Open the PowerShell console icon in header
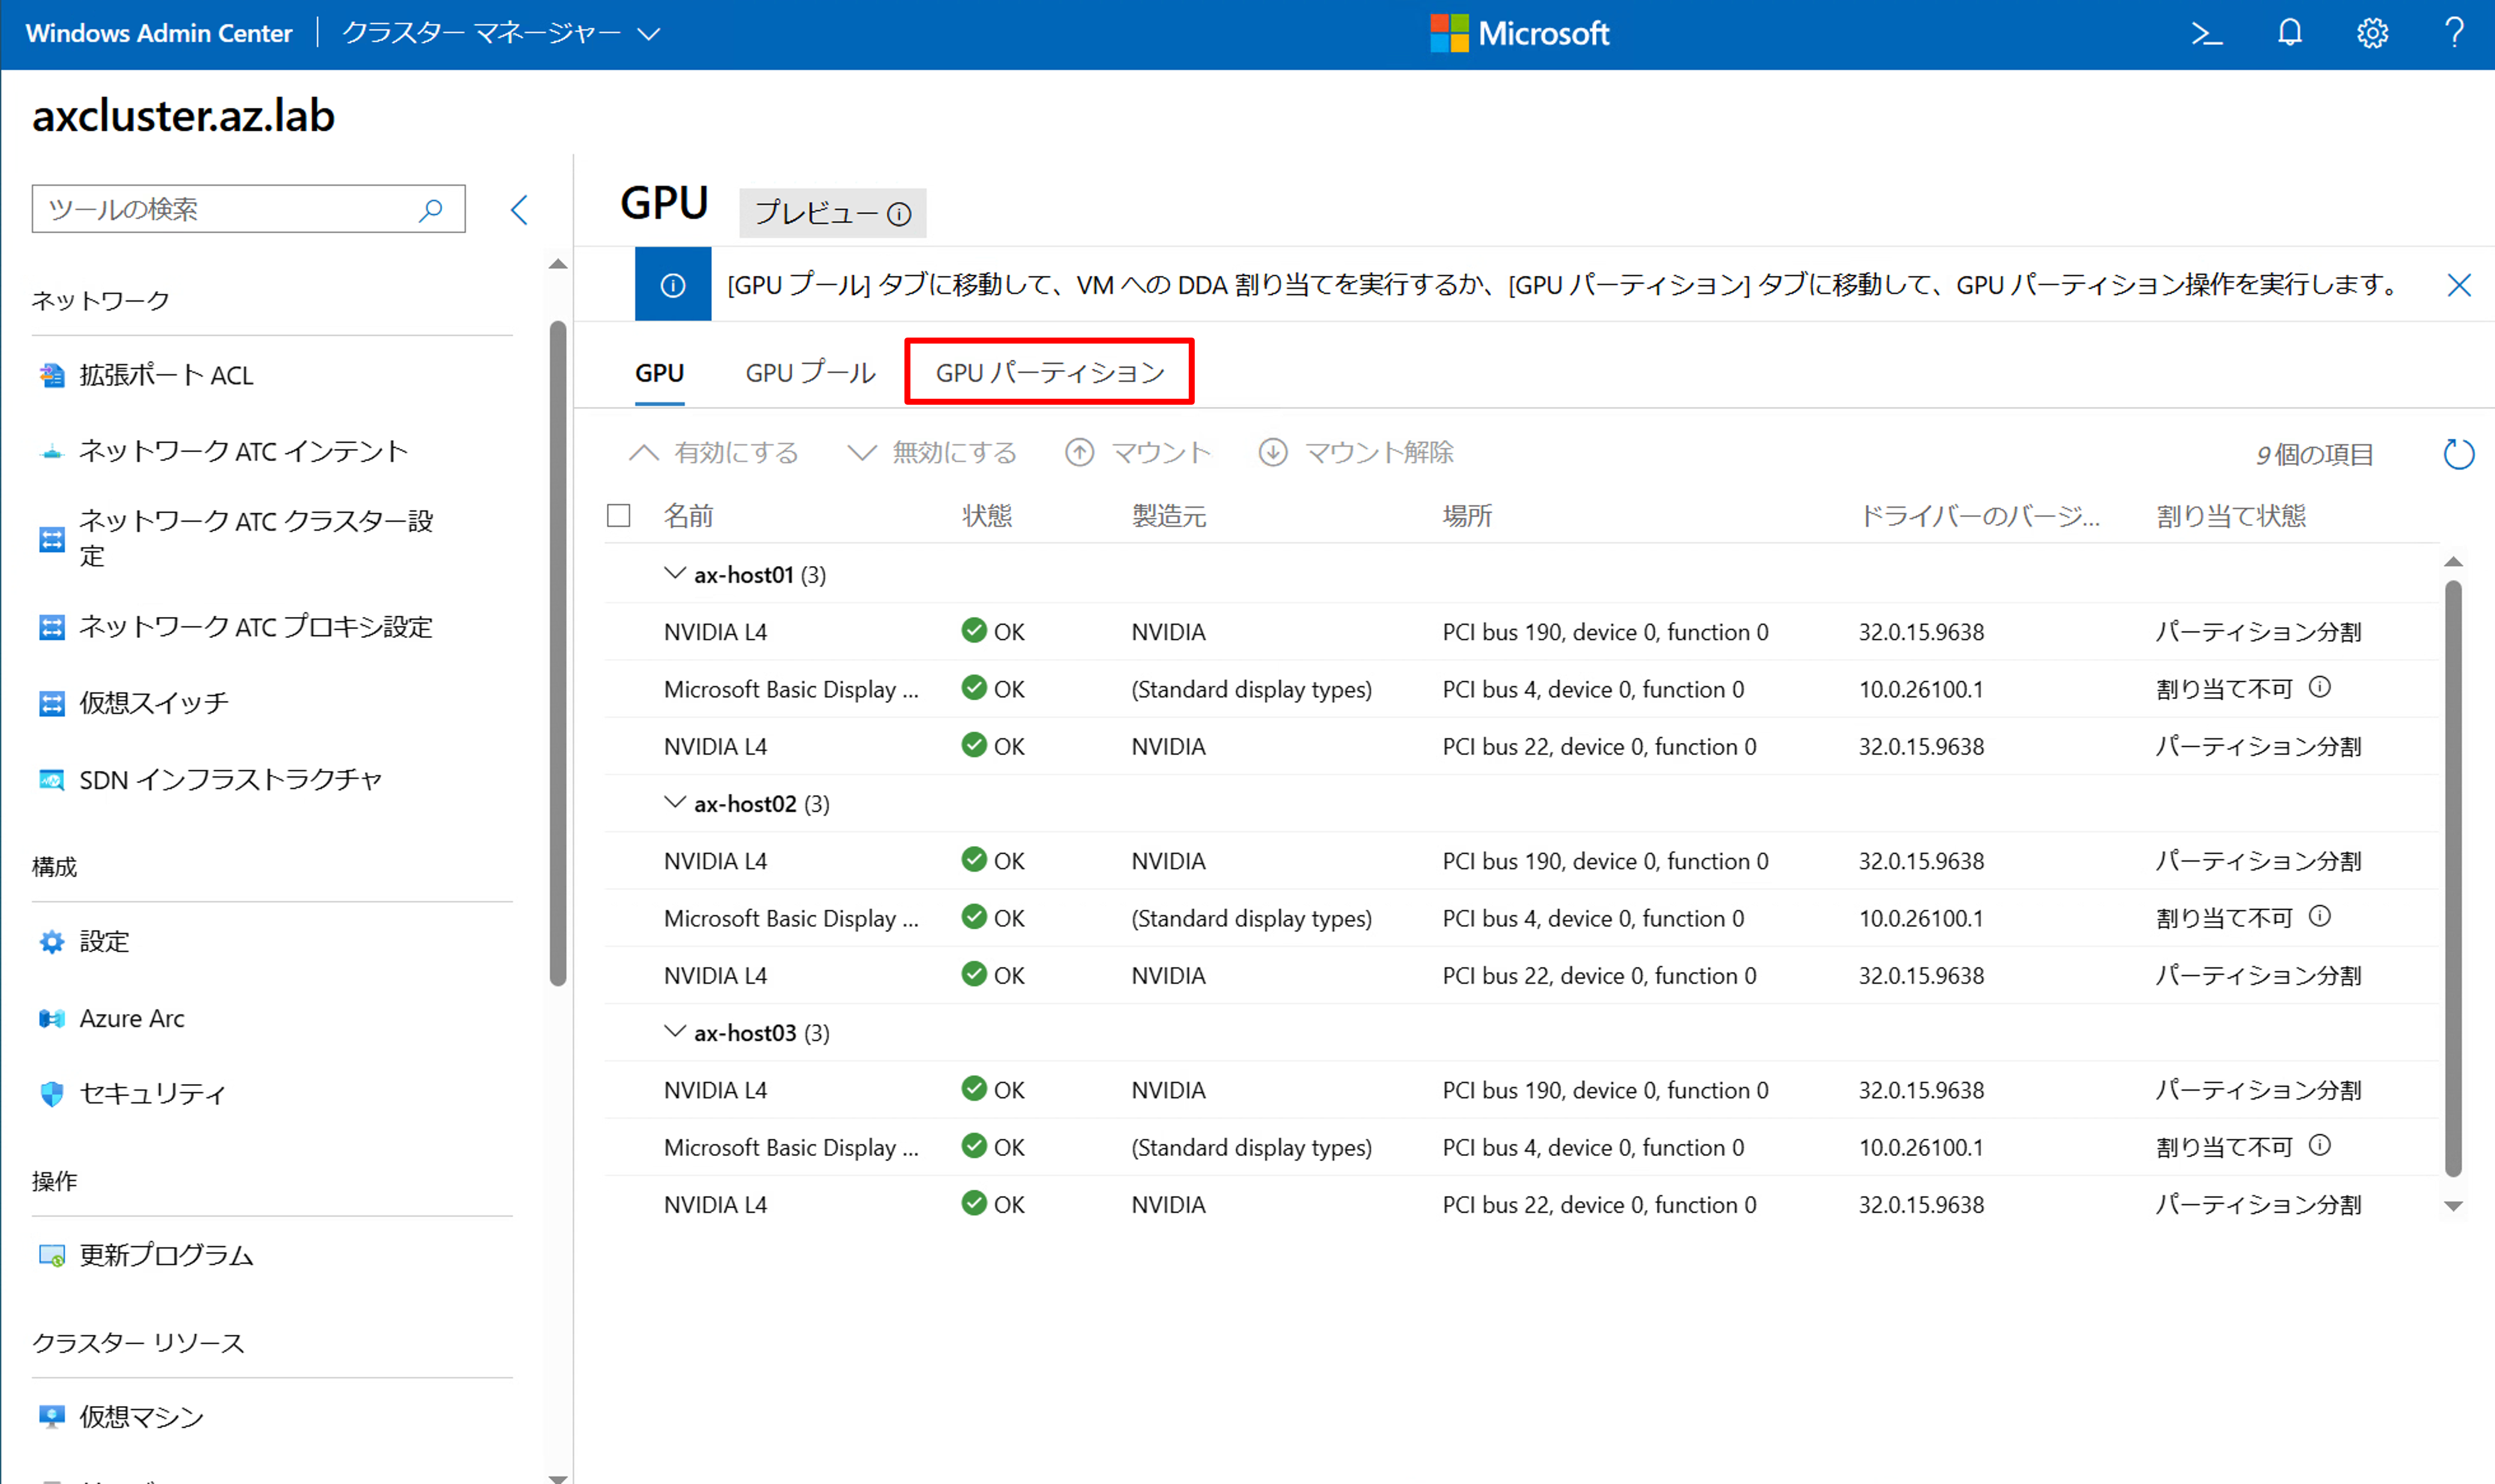Screen dimensions: 2495x1484 (2206, 34)
